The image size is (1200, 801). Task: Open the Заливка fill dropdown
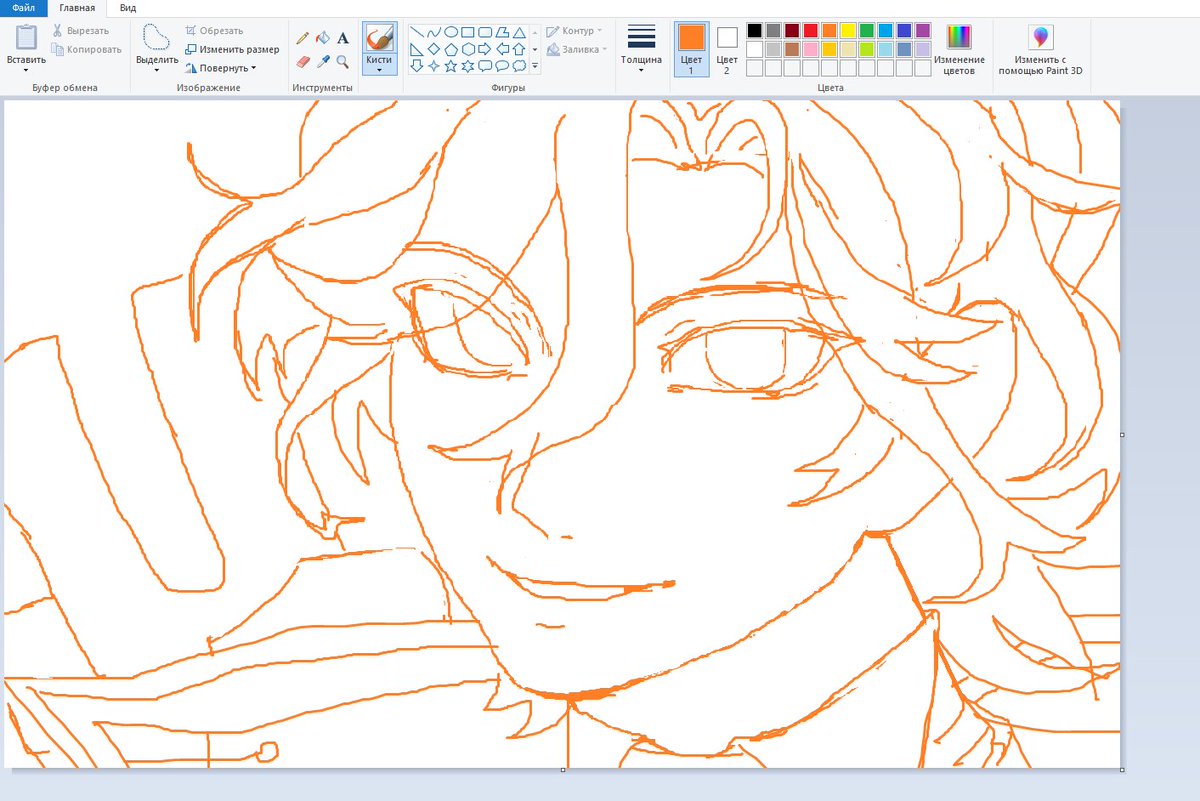tap(577, 49)
